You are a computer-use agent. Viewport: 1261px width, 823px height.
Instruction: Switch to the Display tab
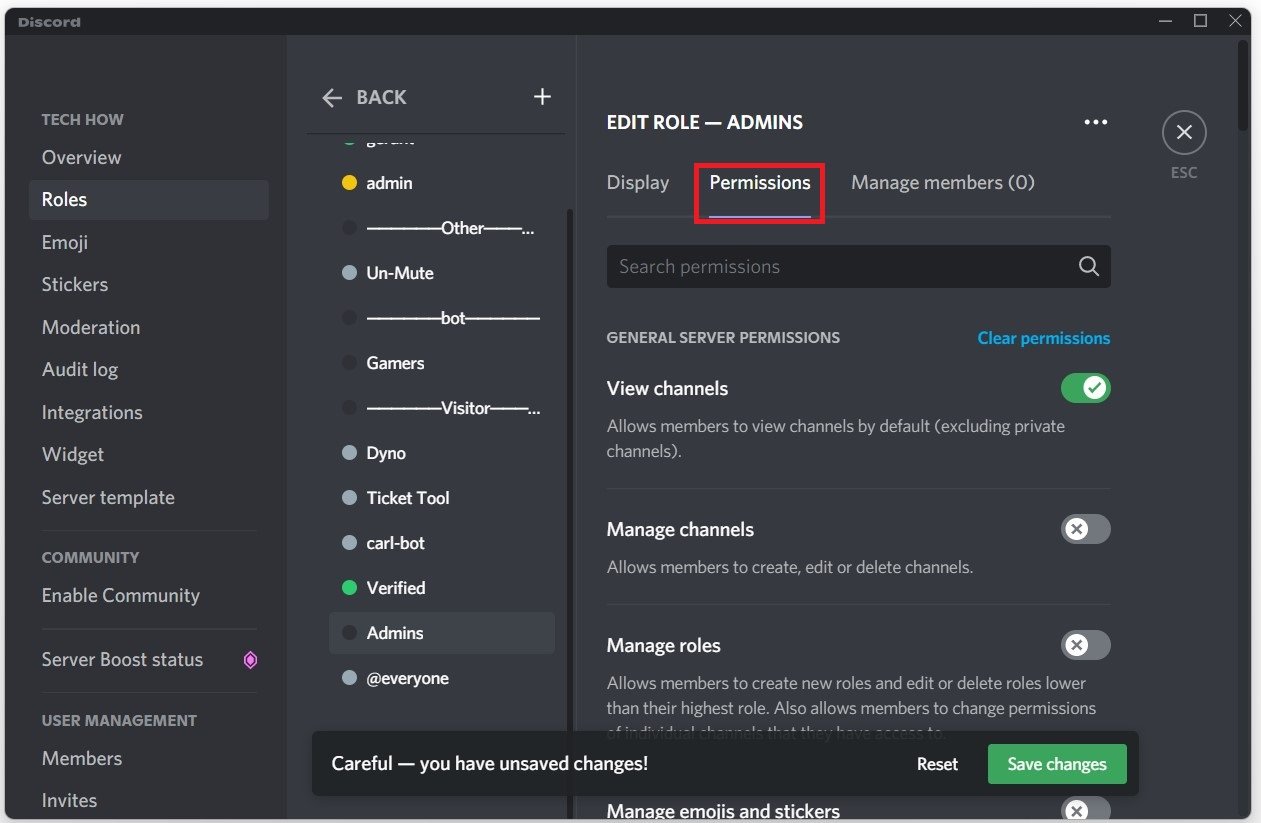click(637, 182)
